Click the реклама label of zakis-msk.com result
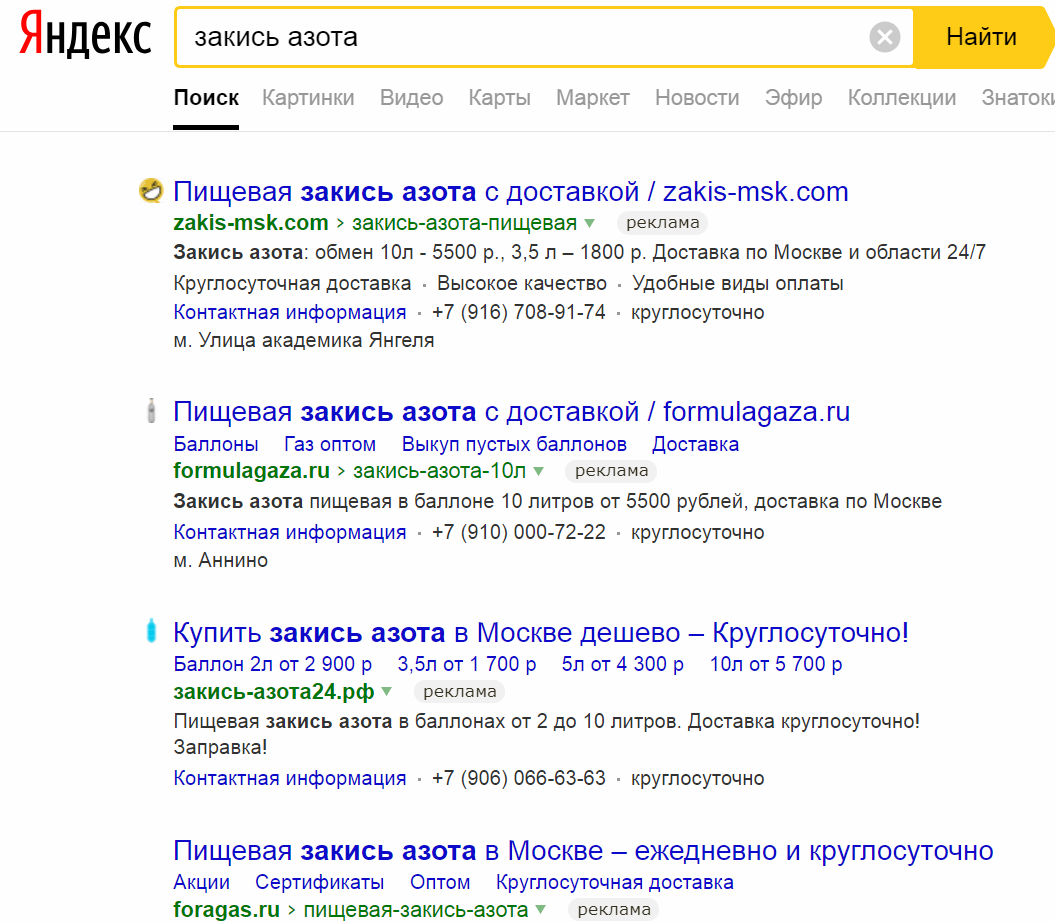Image resolution: width=1055 pixels, height=922 pixels. tap(663, 223)
